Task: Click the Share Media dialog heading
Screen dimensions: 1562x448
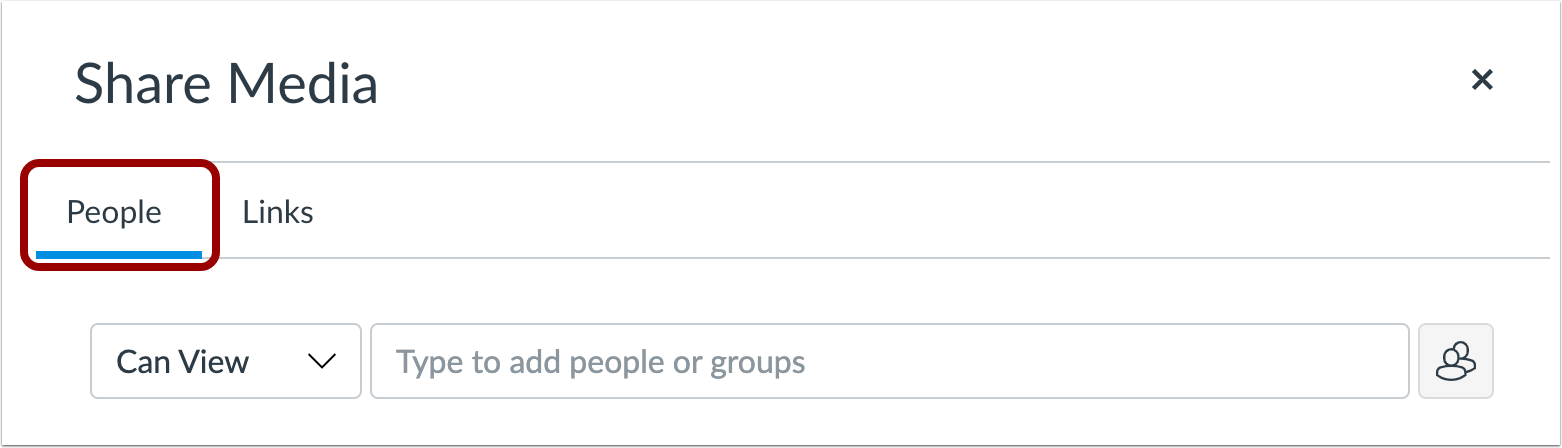Action: 226,83
